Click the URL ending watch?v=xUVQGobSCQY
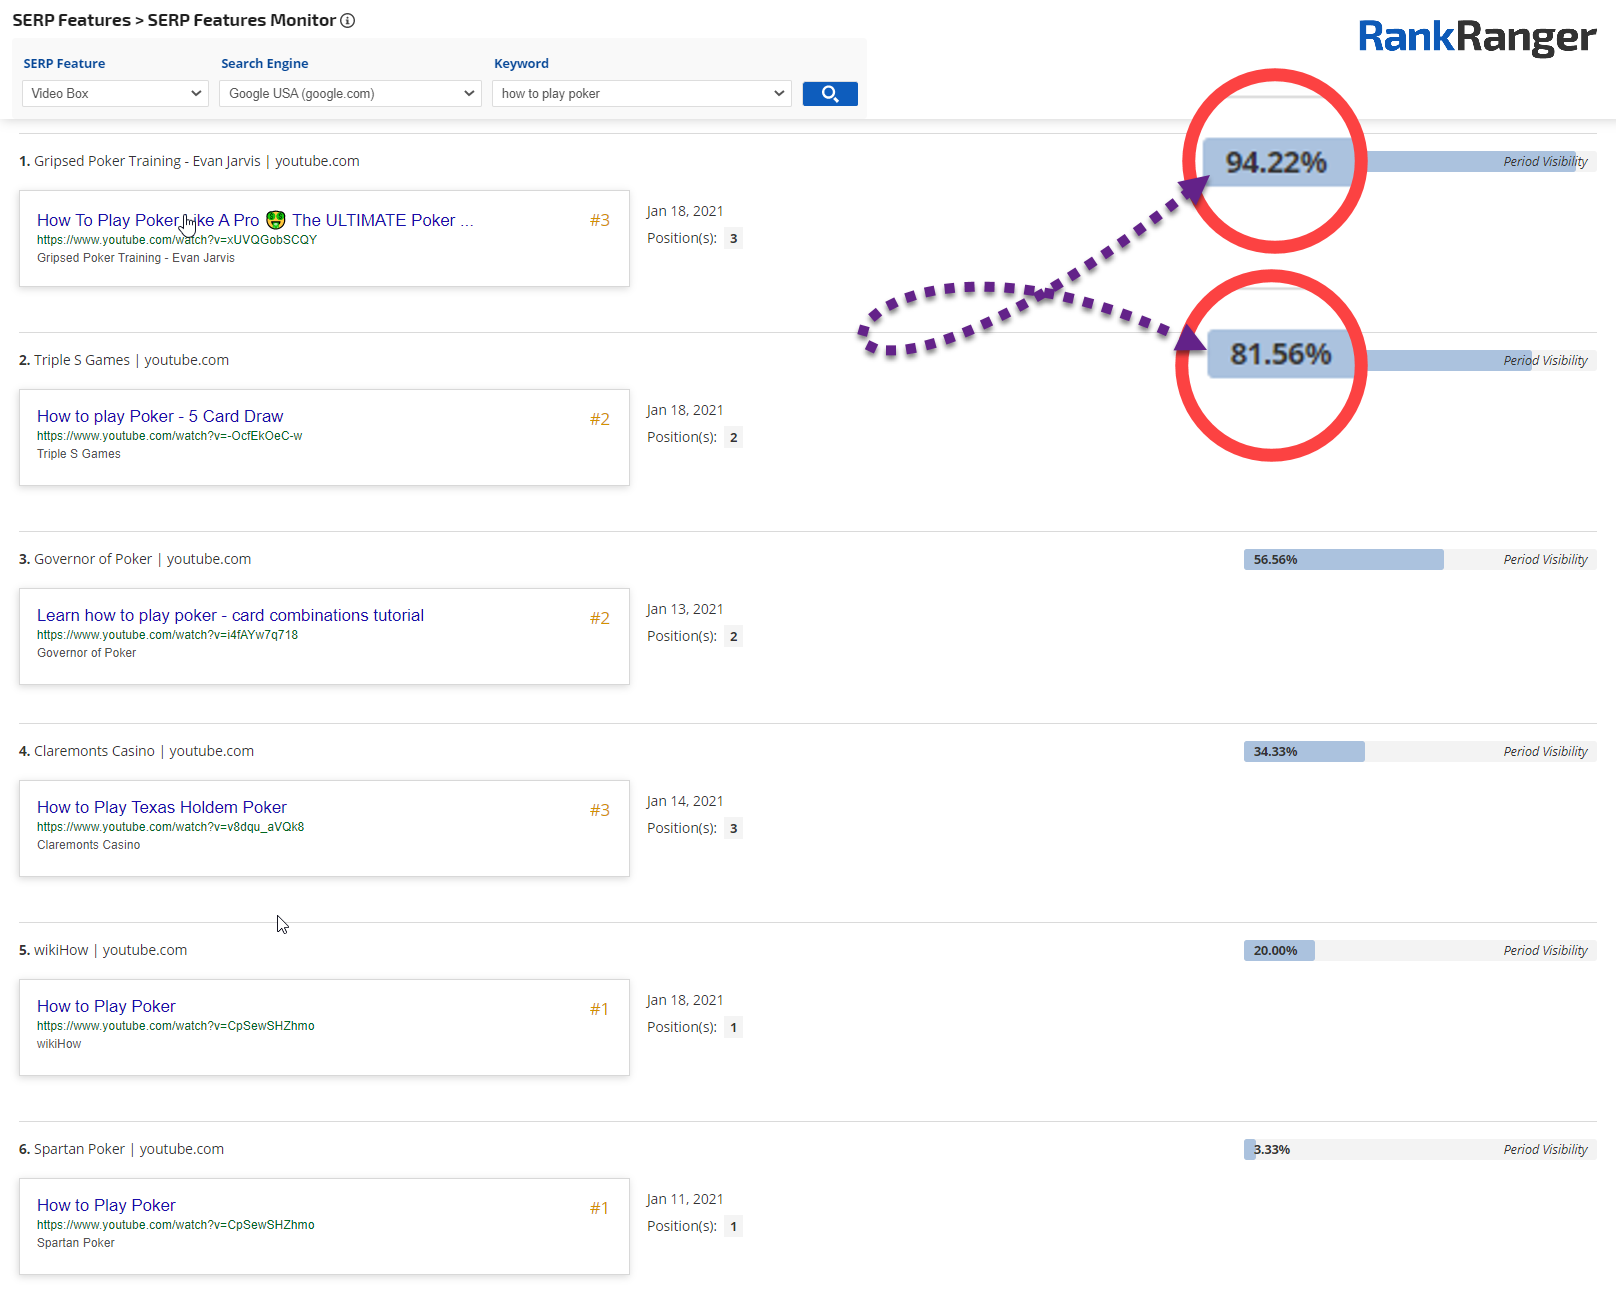The width and height of the screenshot is (1616, 1309). 177,240
